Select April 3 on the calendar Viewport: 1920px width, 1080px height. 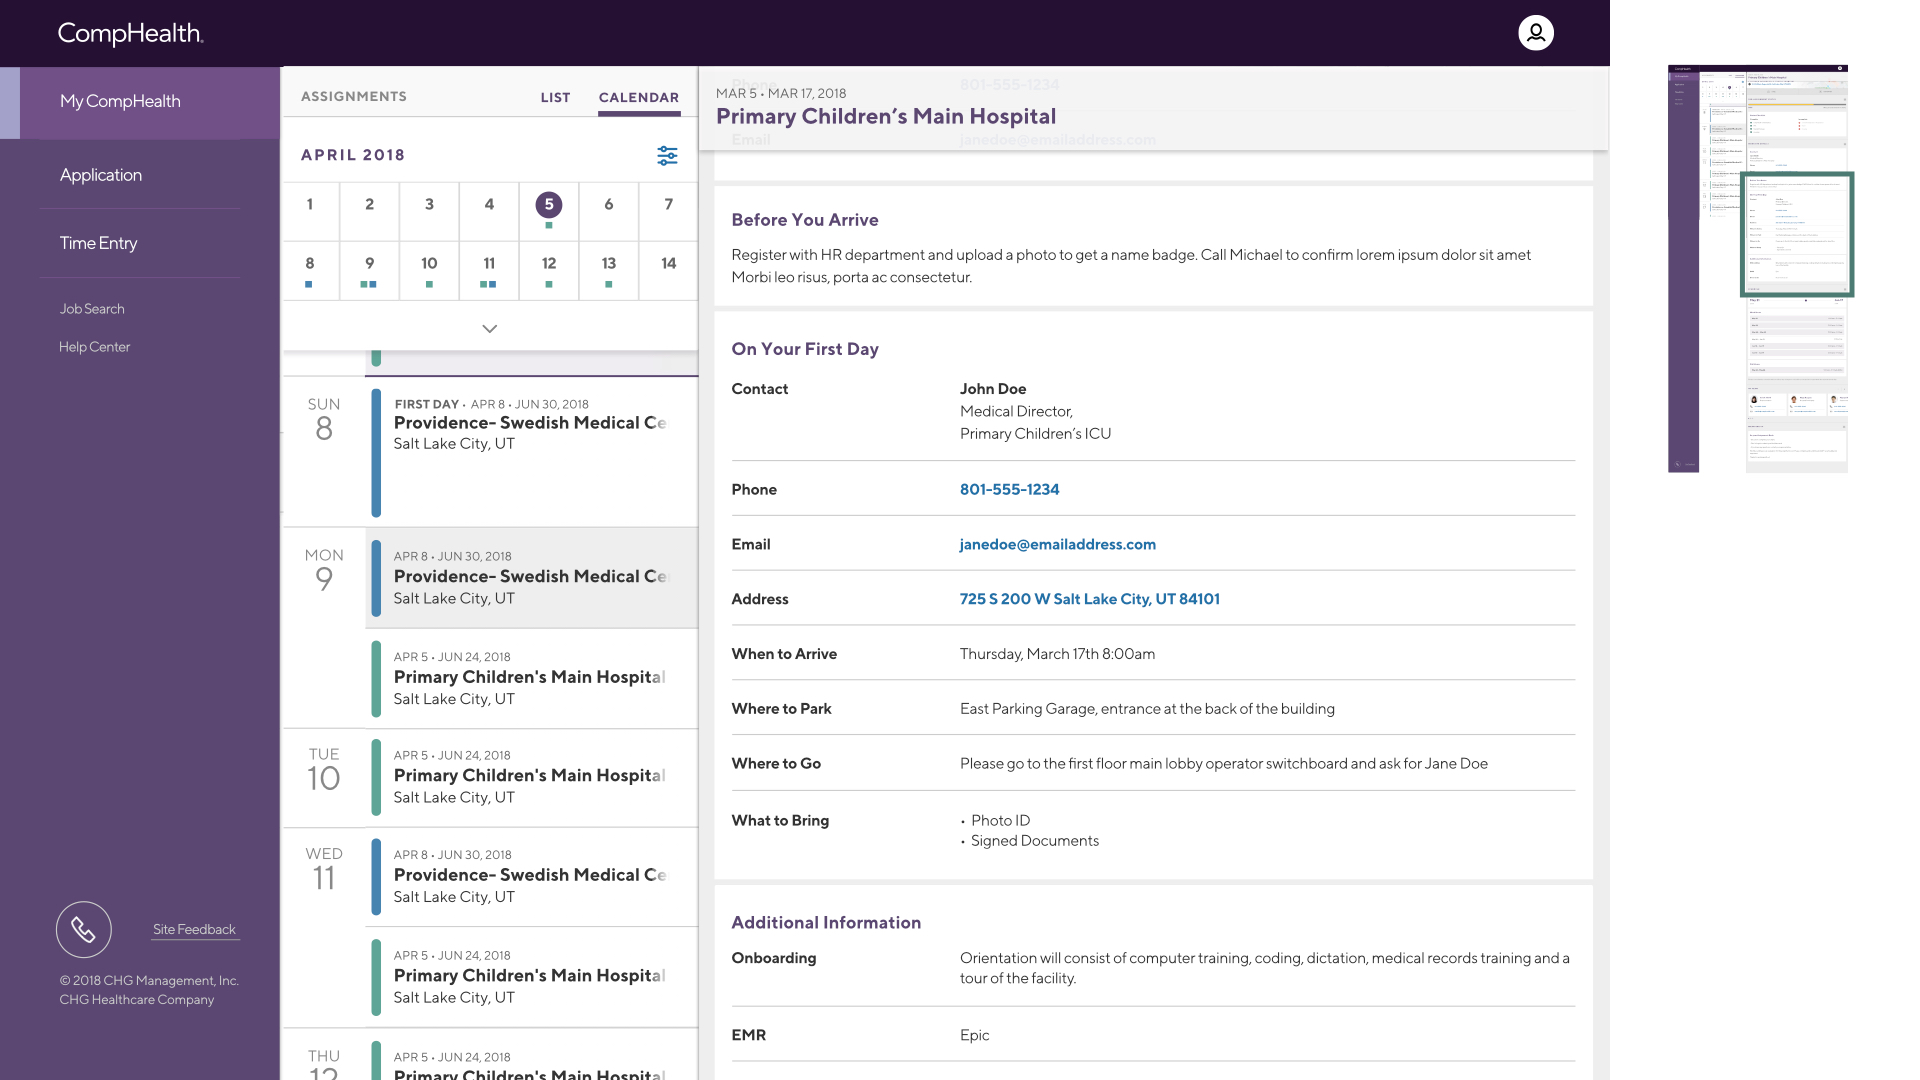[430, 211]
